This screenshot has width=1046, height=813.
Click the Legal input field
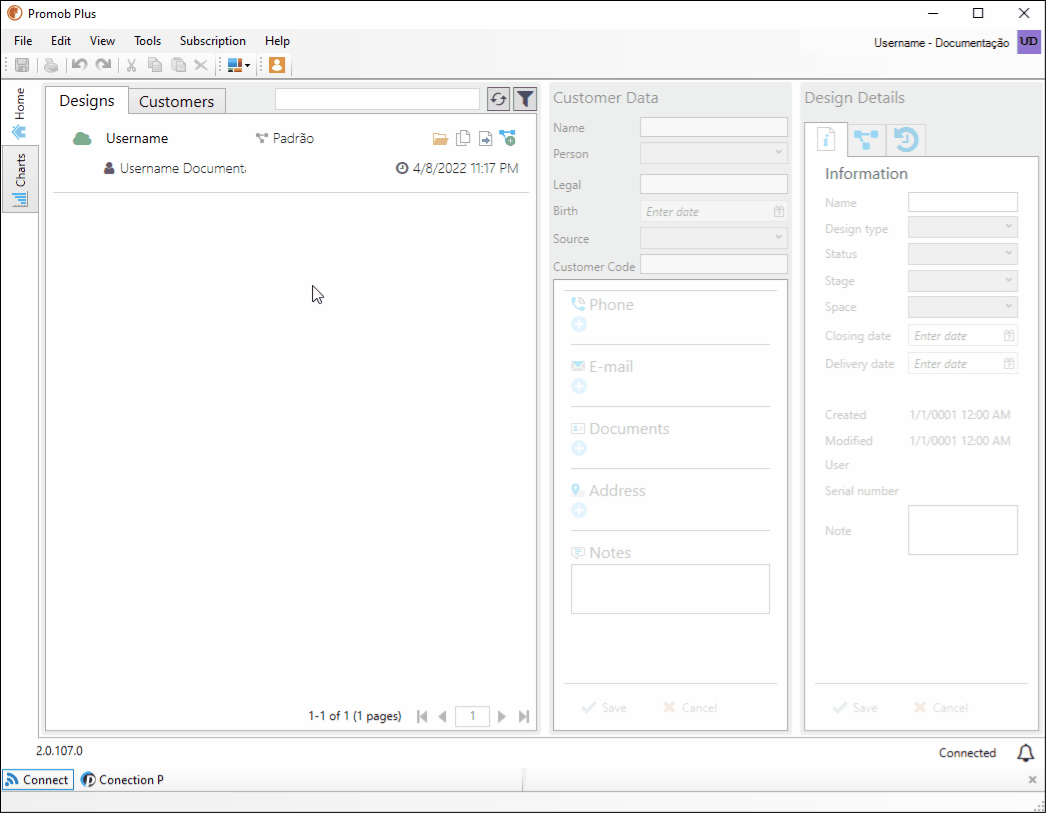pyautogui.click(x=714, y=184)
